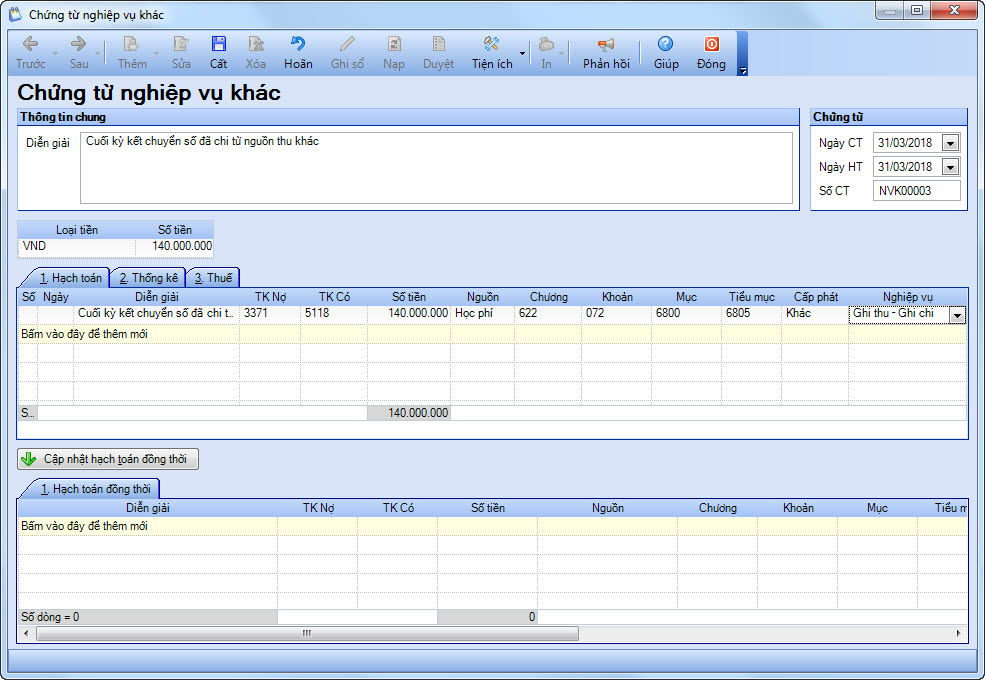The width and height of the screenshot is (985, 680).
Task: Click the VND currency cell
Action: click(76, 246)
